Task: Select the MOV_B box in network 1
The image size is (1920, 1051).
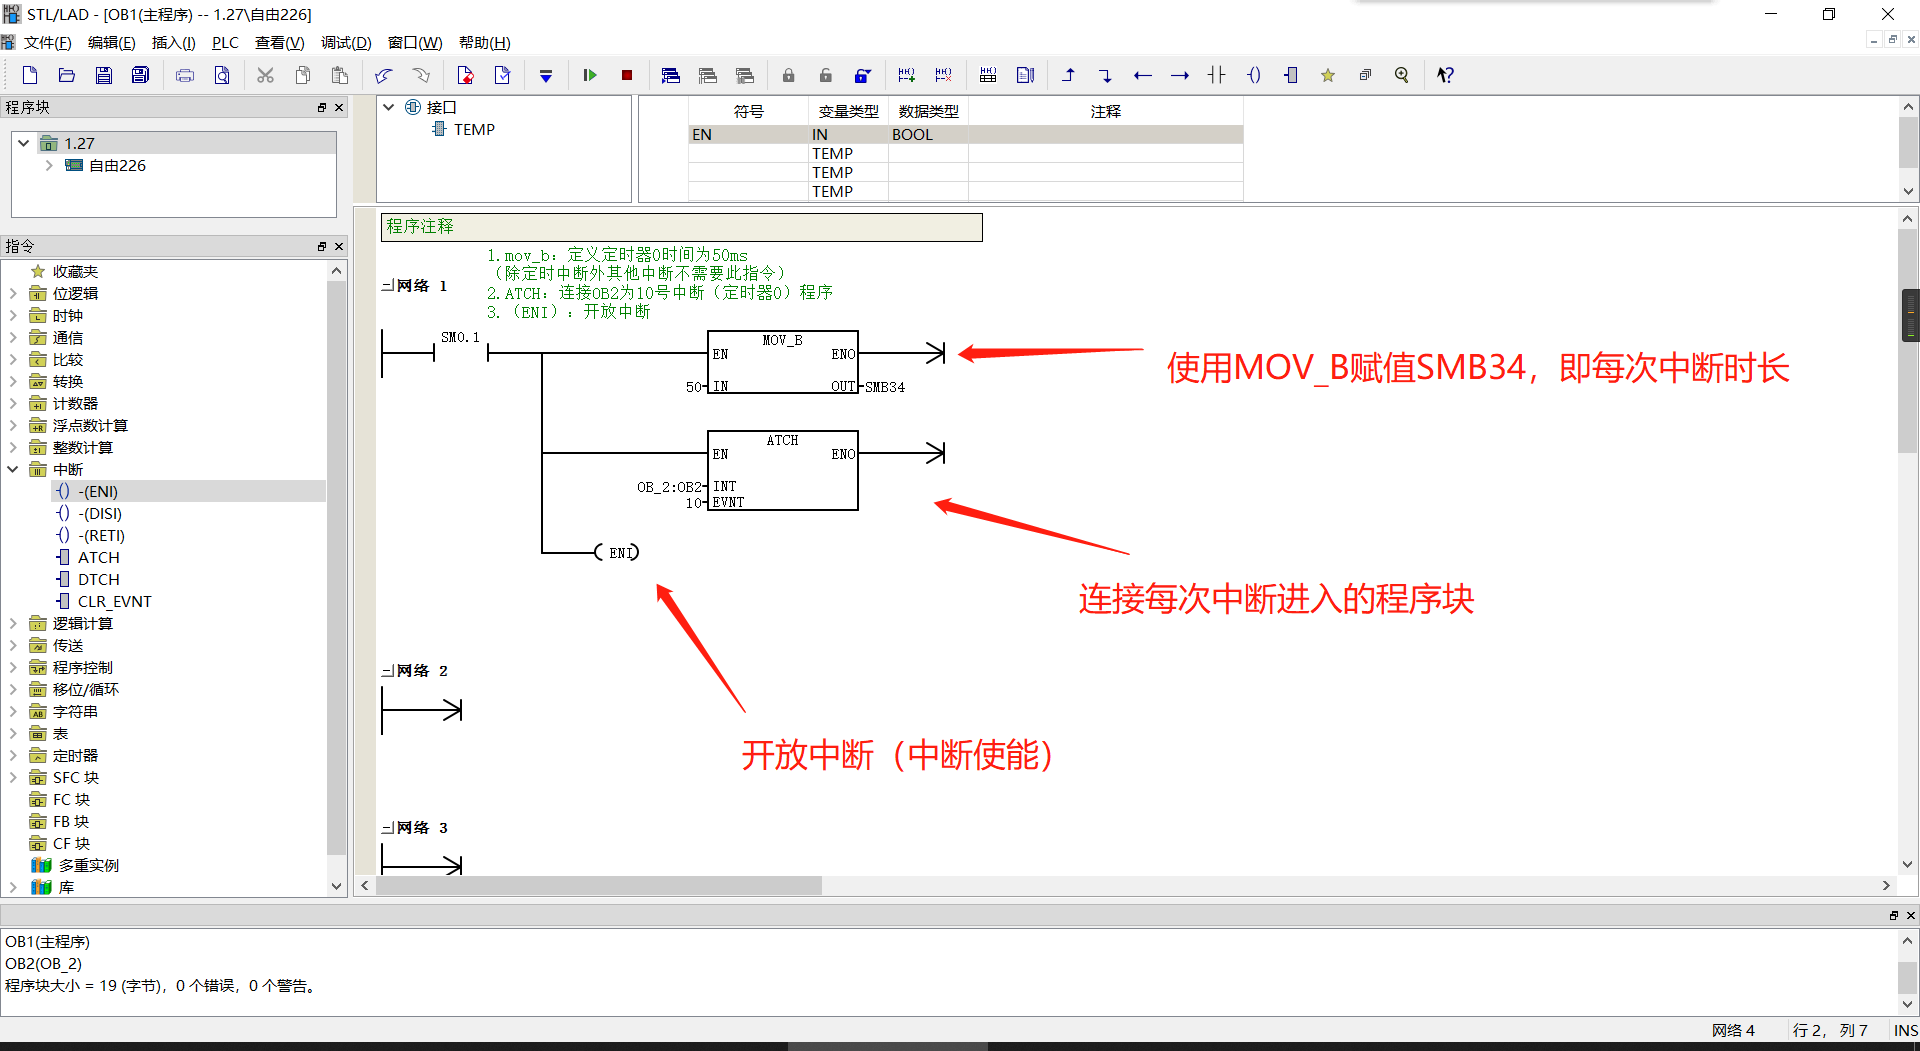Action: coord(783,362)
